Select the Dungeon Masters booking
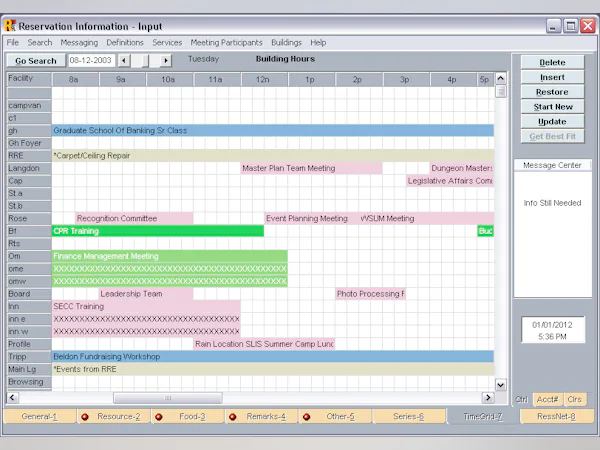Image resolution: width=600 pixels, height=450 pixels. pyautogui.click(x=461, y=168)
